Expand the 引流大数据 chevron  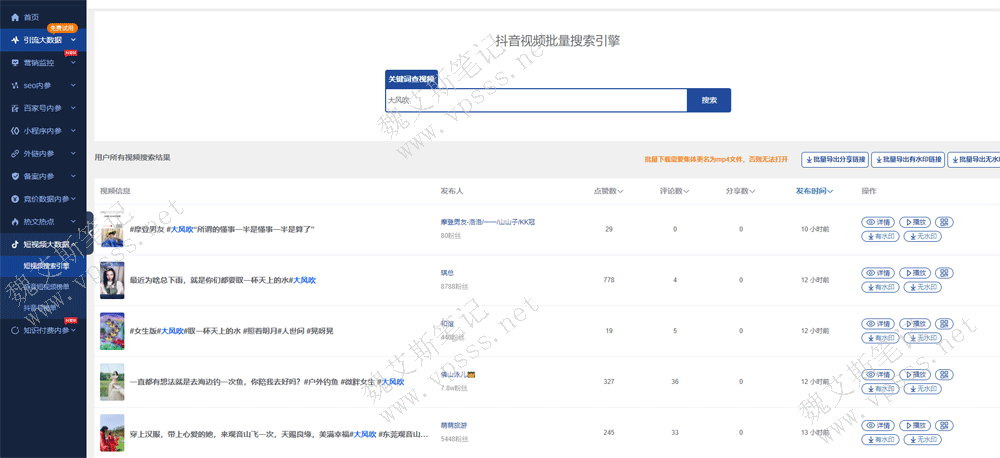click(x=73, y=40)
